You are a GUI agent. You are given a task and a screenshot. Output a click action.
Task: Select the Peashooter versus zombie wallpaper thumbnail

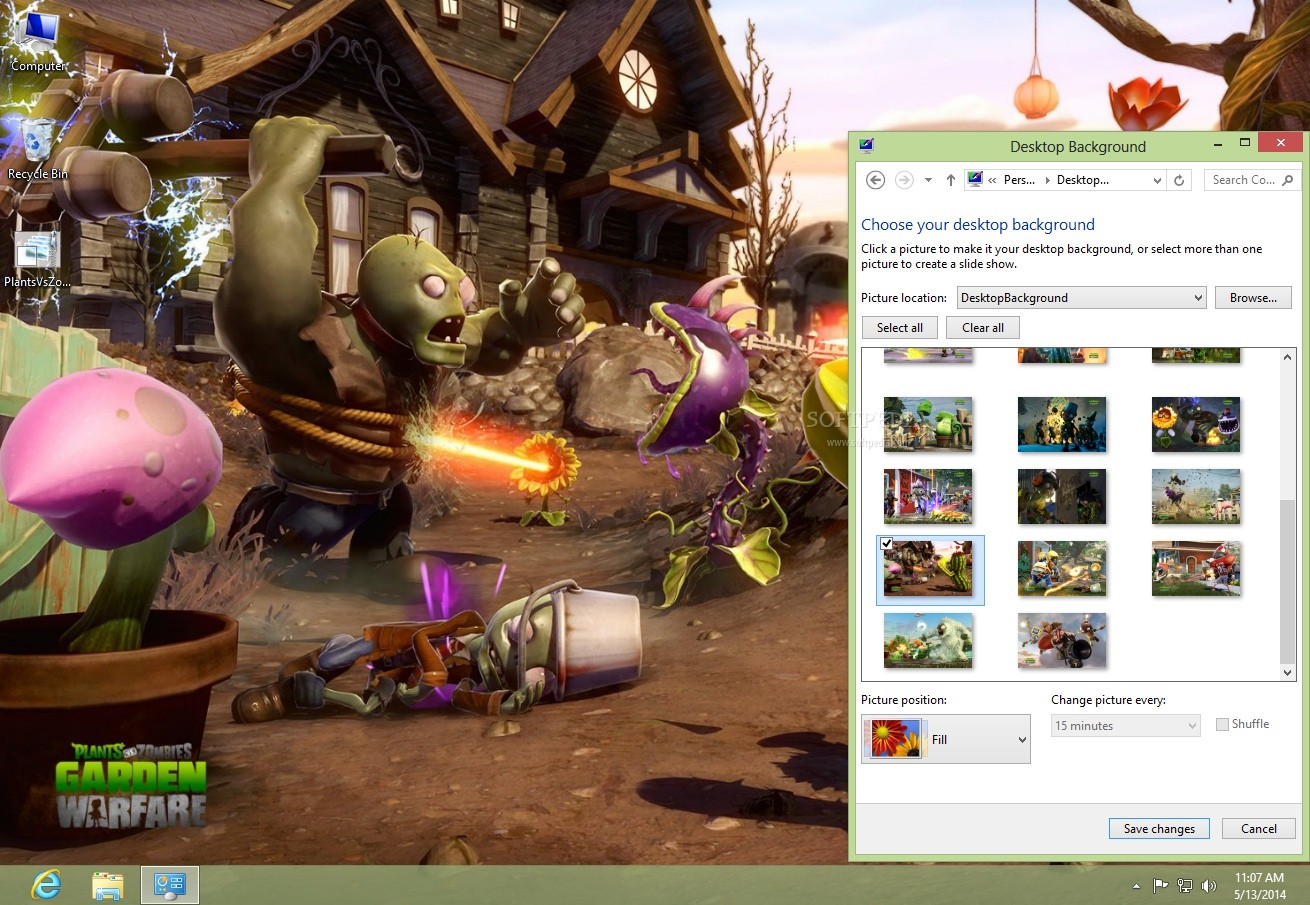pyautogui.click(x=928, y=424)
